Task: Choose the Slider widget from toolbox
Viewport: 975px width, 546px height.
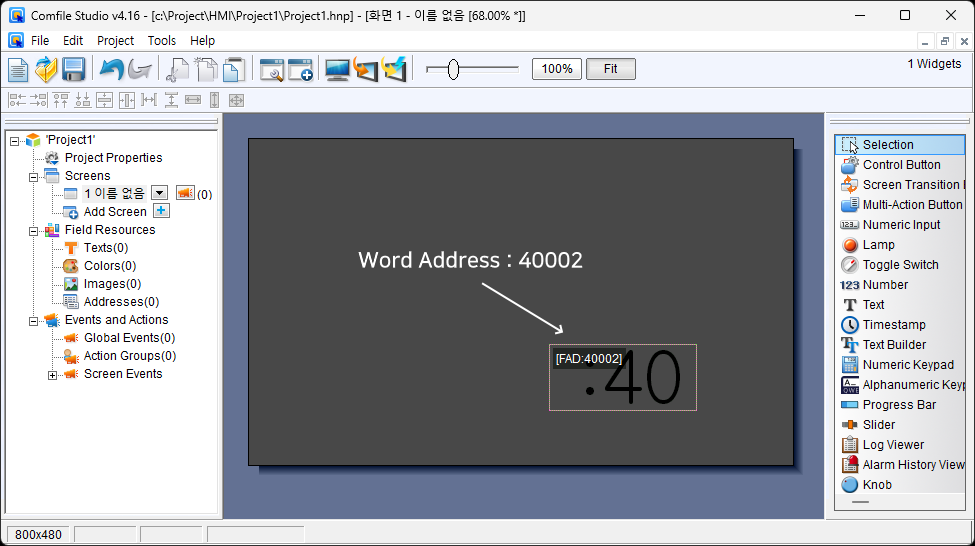Action: click(x=878, y=425)
